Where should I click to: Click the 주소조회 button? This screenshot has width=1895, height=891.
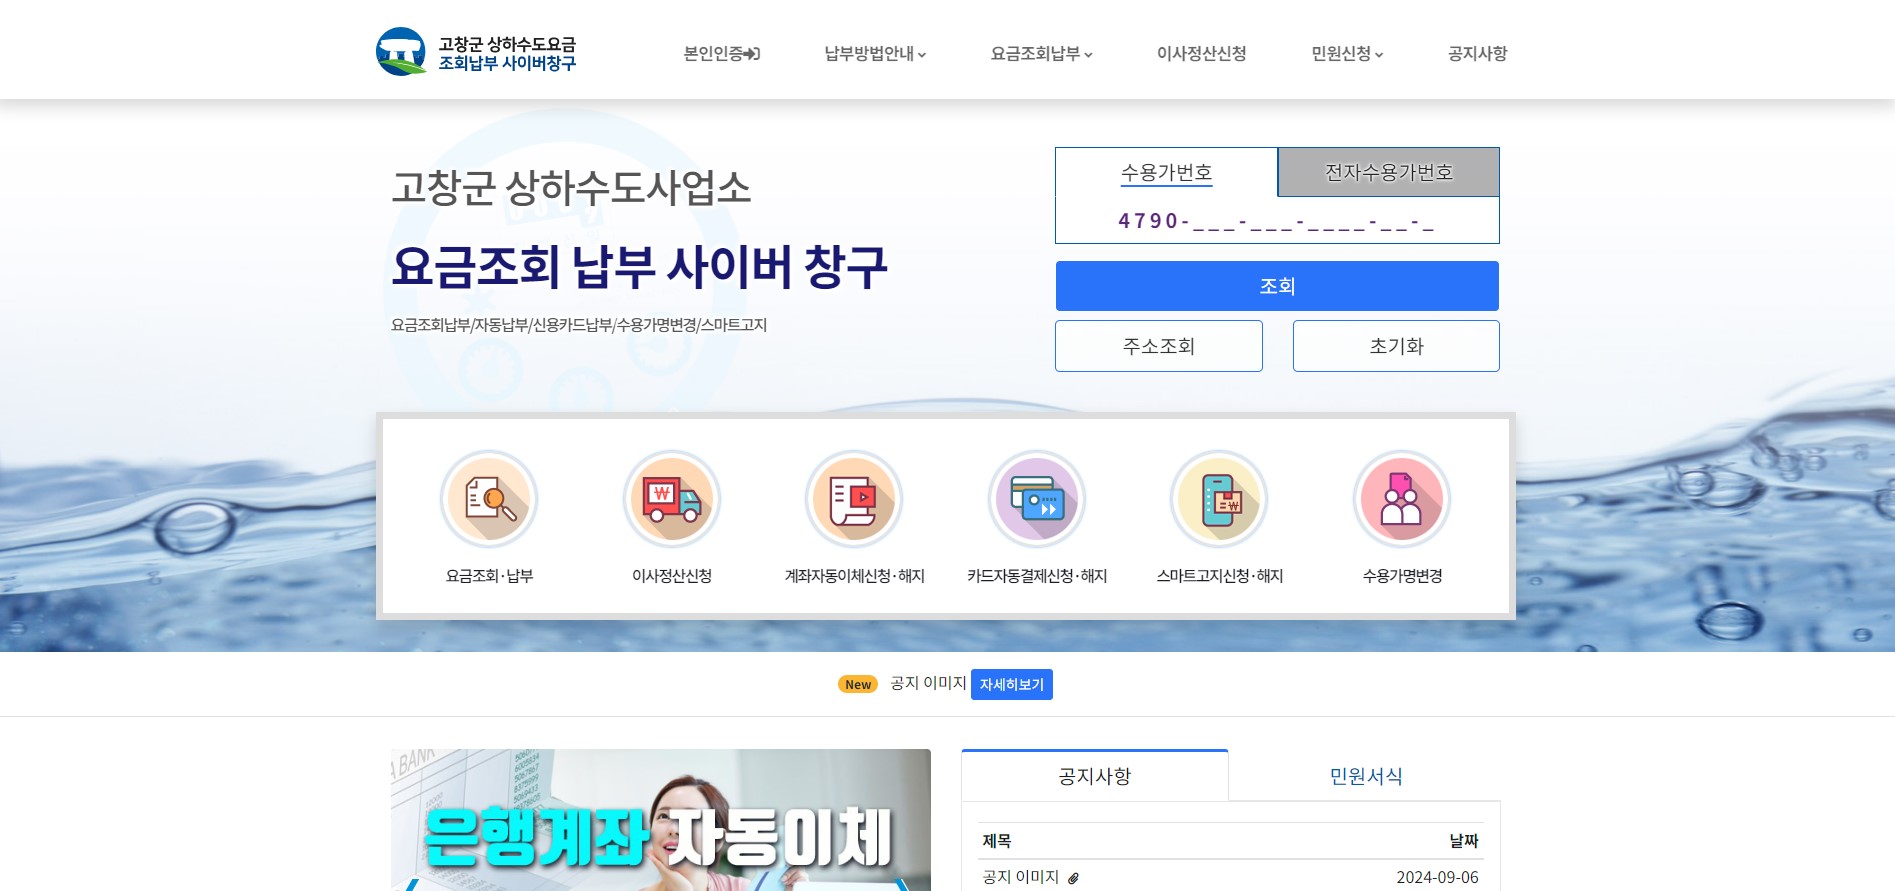click(x=1158, y=346)
